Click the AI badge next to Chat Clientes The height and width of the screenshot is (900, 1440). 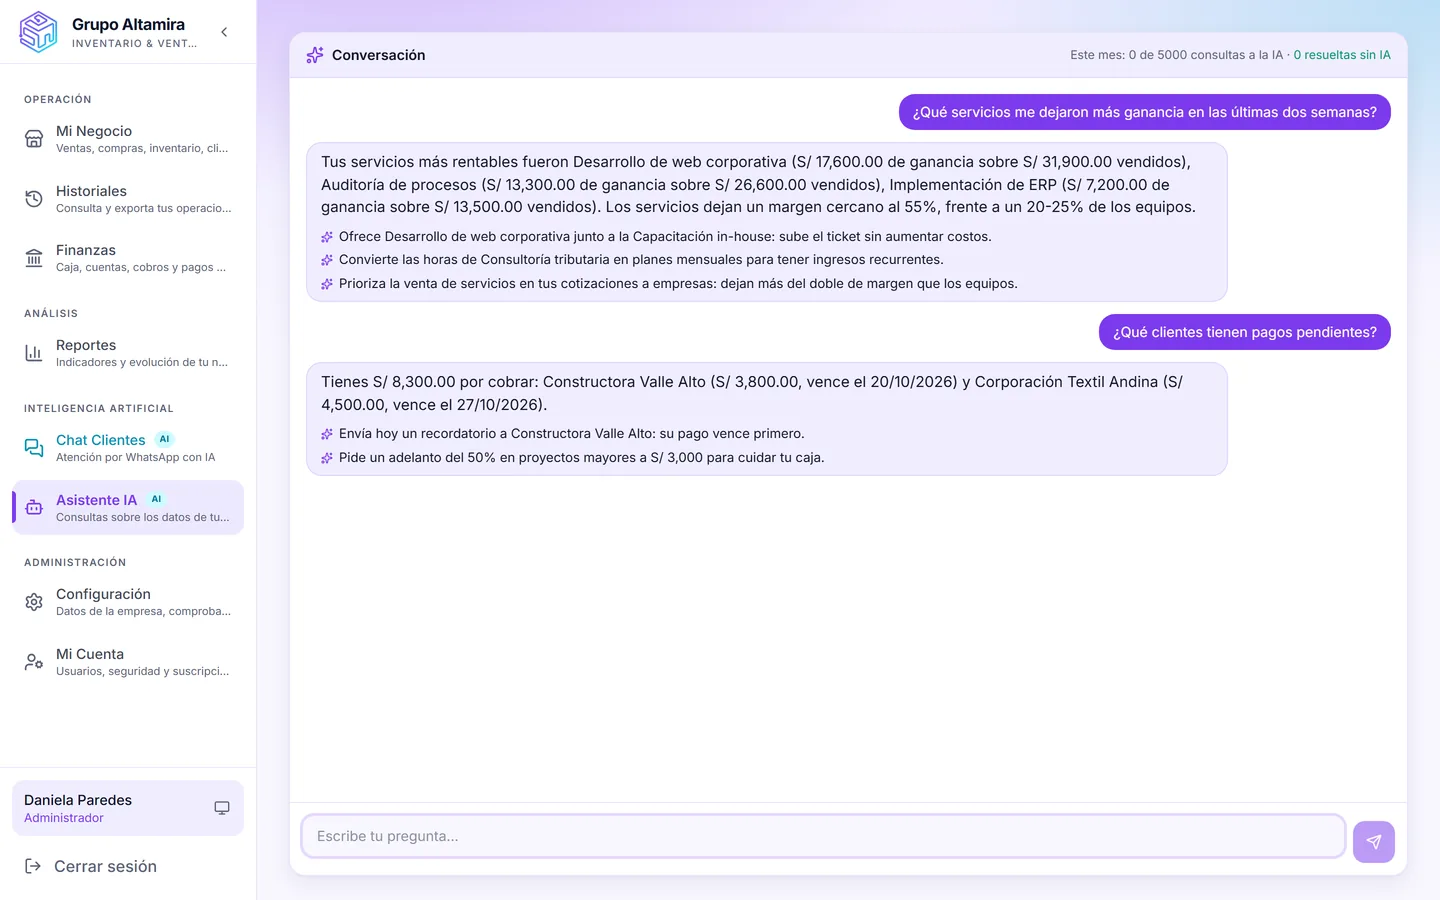click(165, 439)
